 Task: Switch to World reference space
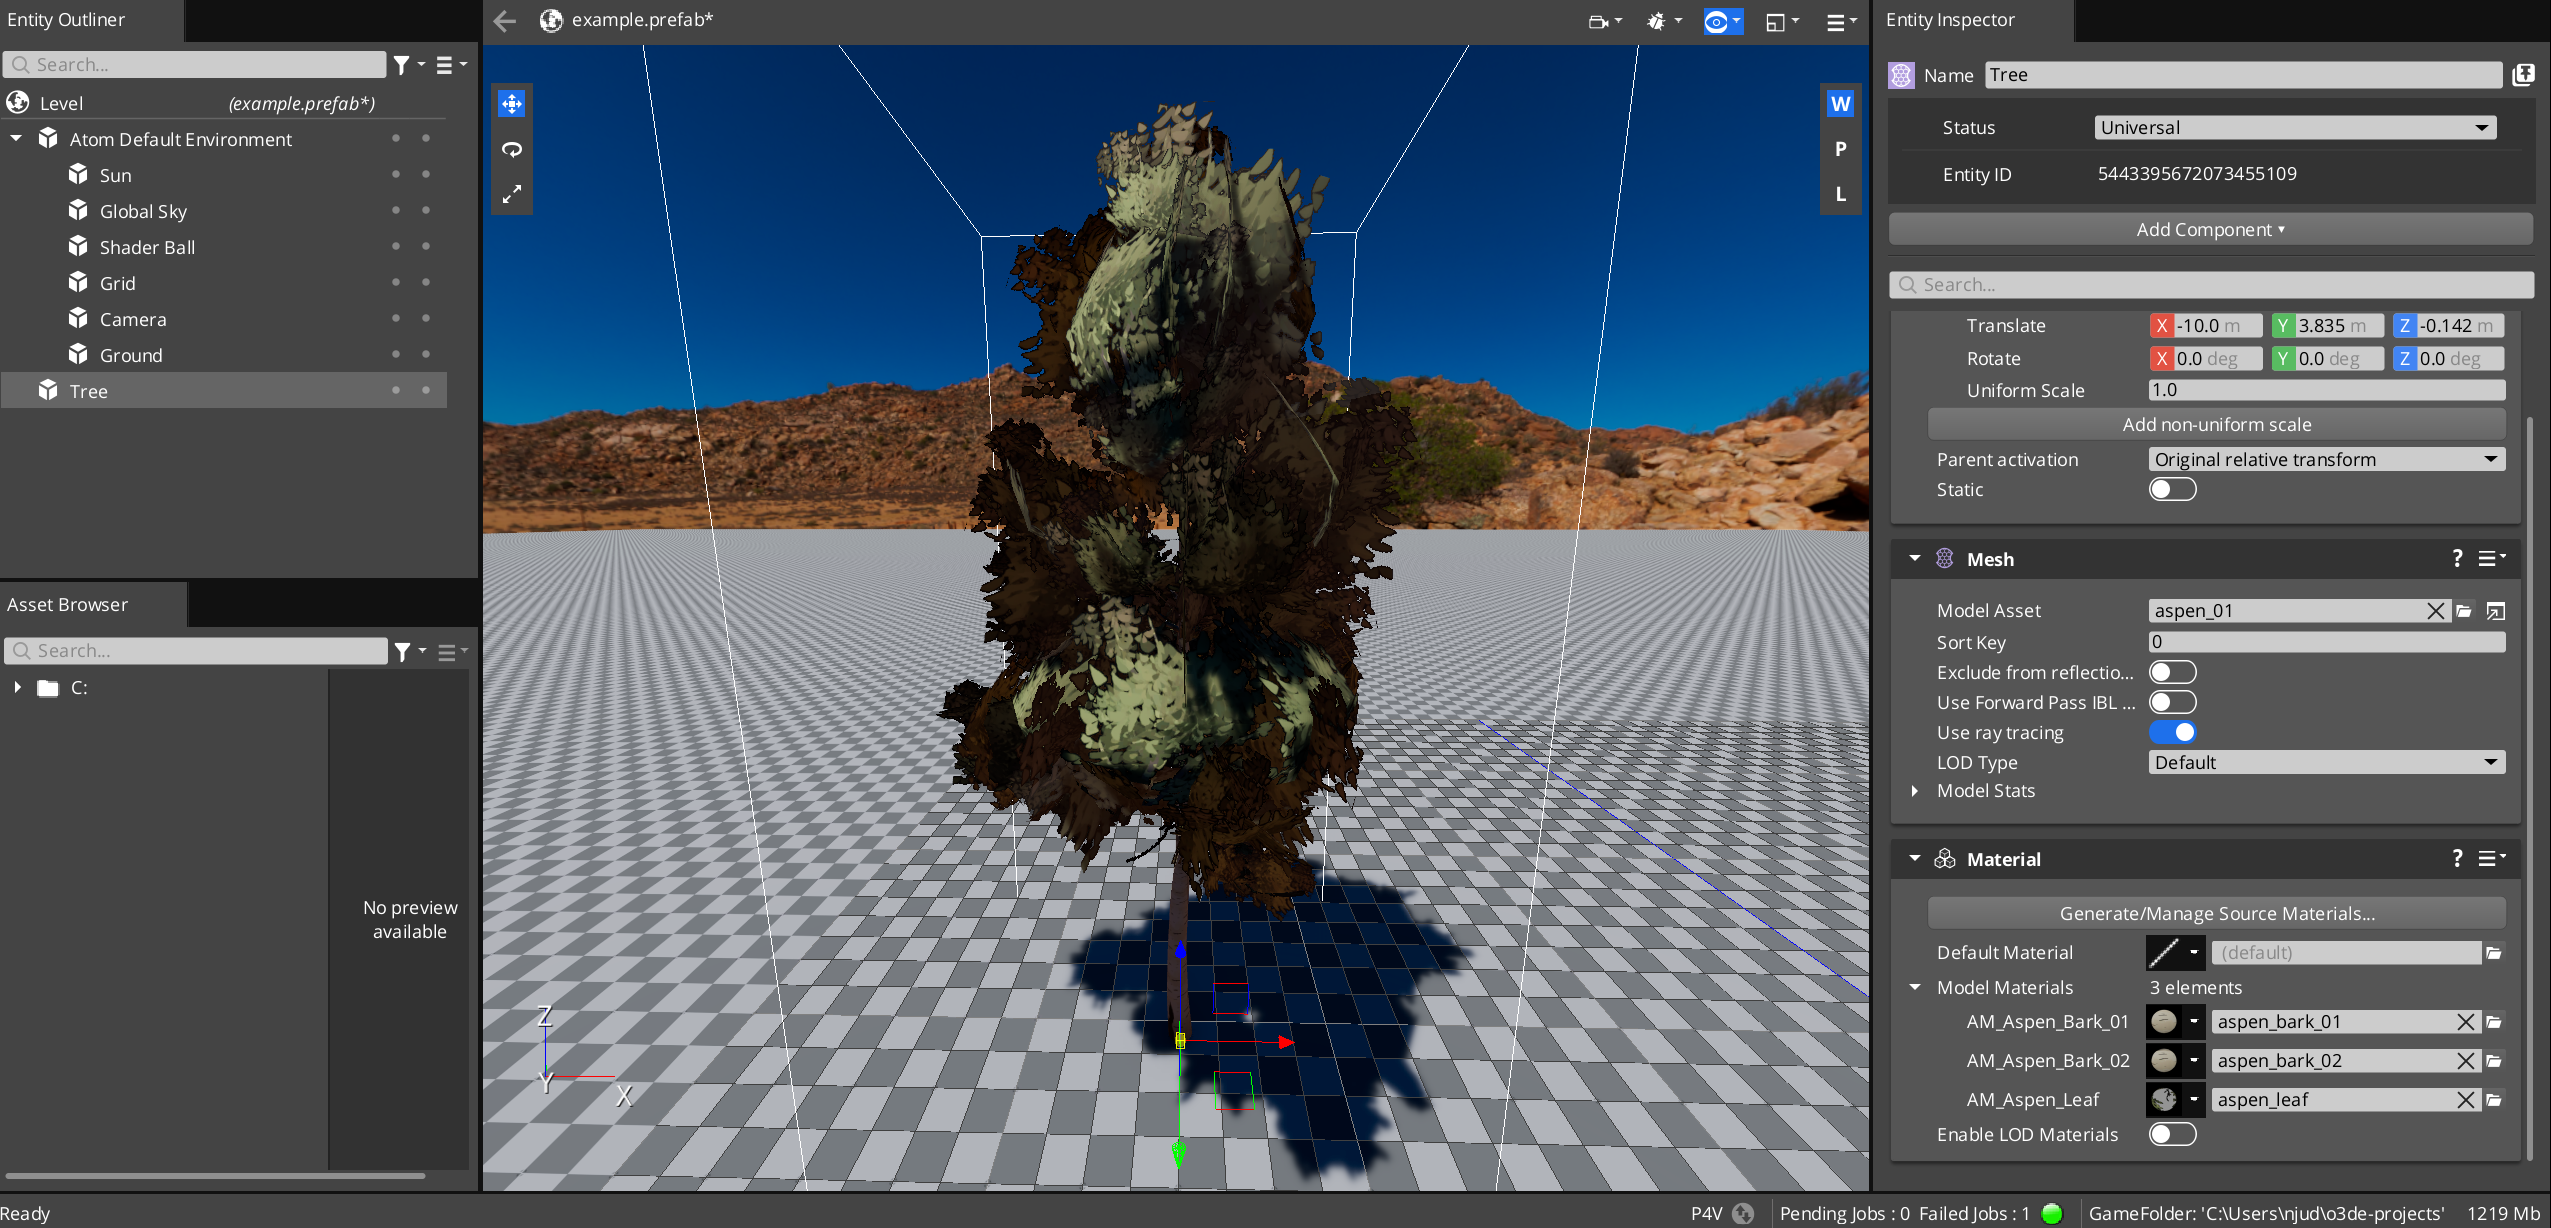tap(1840, 104)
